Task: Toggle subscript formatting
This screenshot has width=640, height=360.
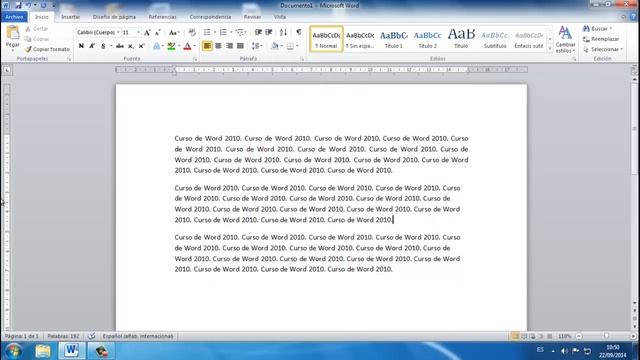Action: 131,46
